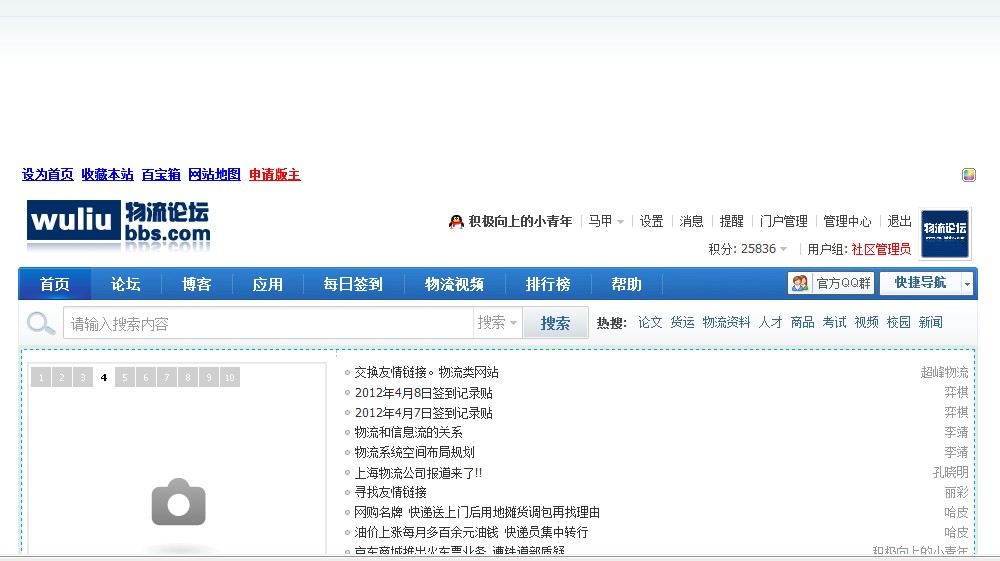This screenshot has height=561, width=1000.
Task: Click the 官方QQ群 people icon
Action: click(800, 283)
